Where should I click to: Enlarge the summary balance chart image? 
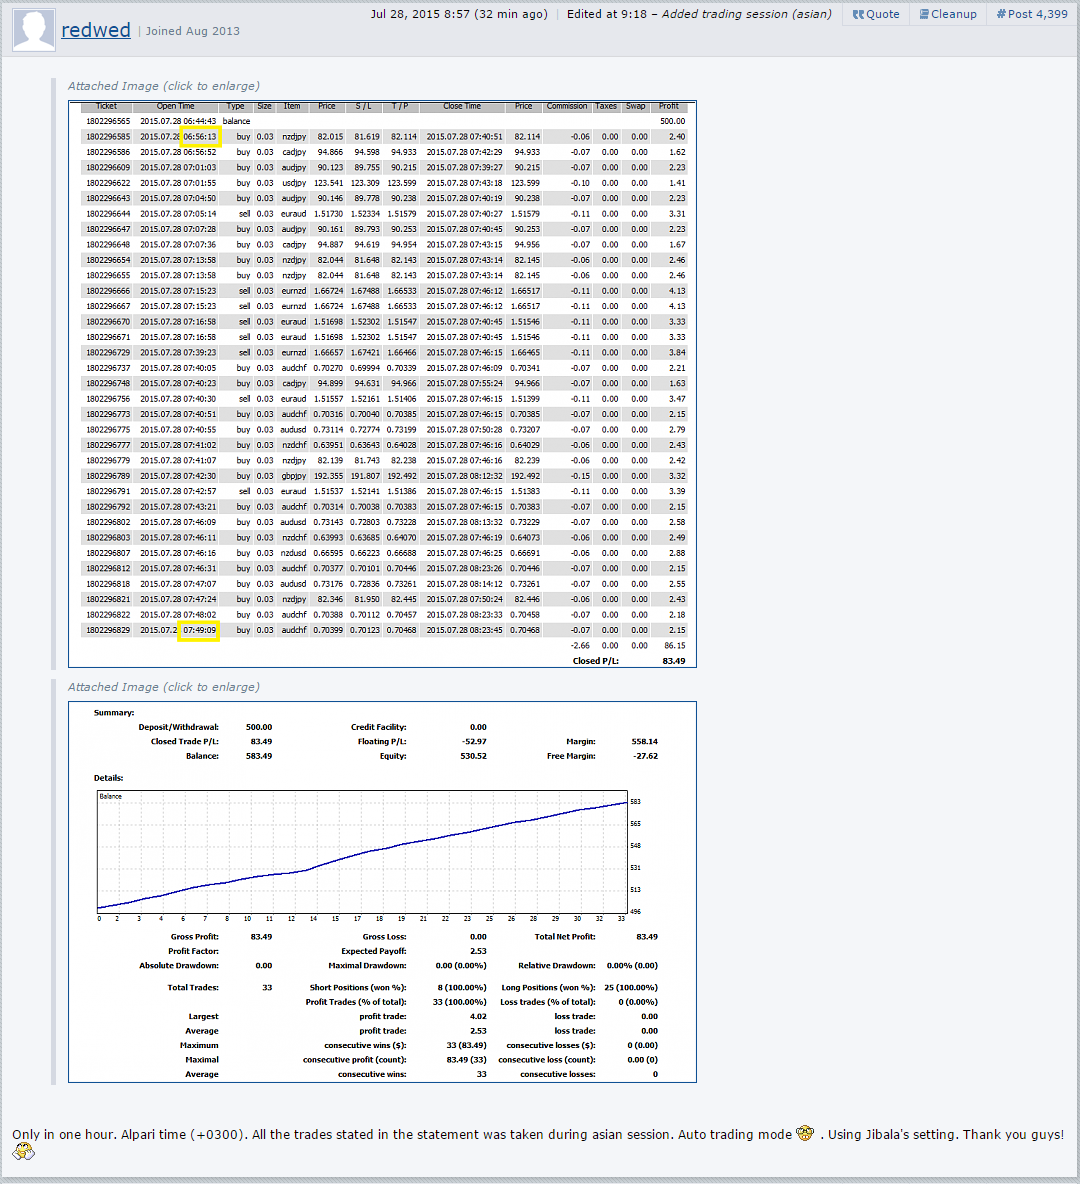coord(382,892)
